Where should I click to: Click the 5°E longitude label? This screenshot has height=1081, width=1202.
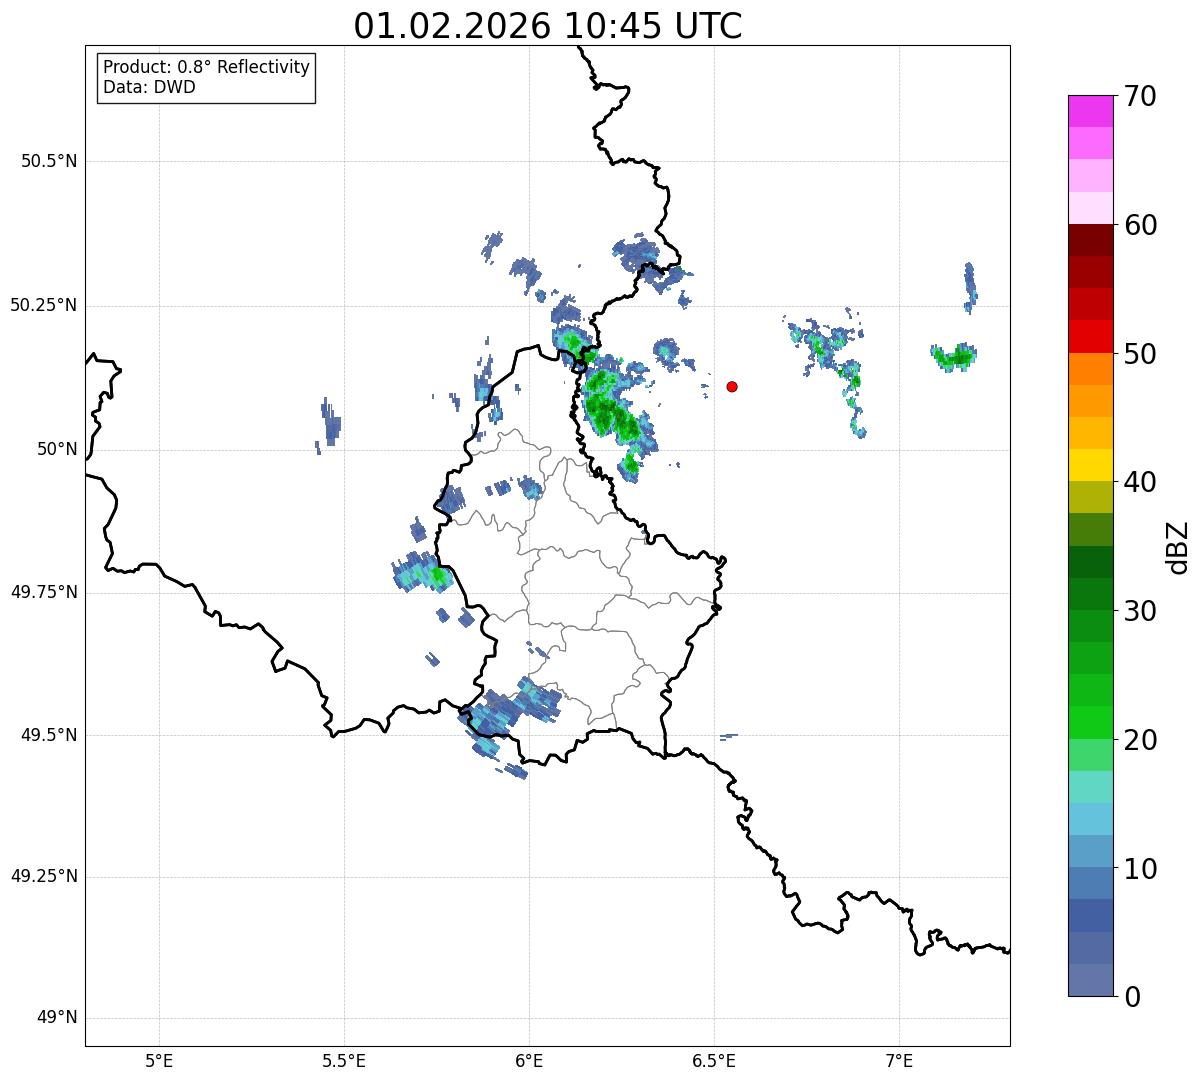tap(159, 1061)
